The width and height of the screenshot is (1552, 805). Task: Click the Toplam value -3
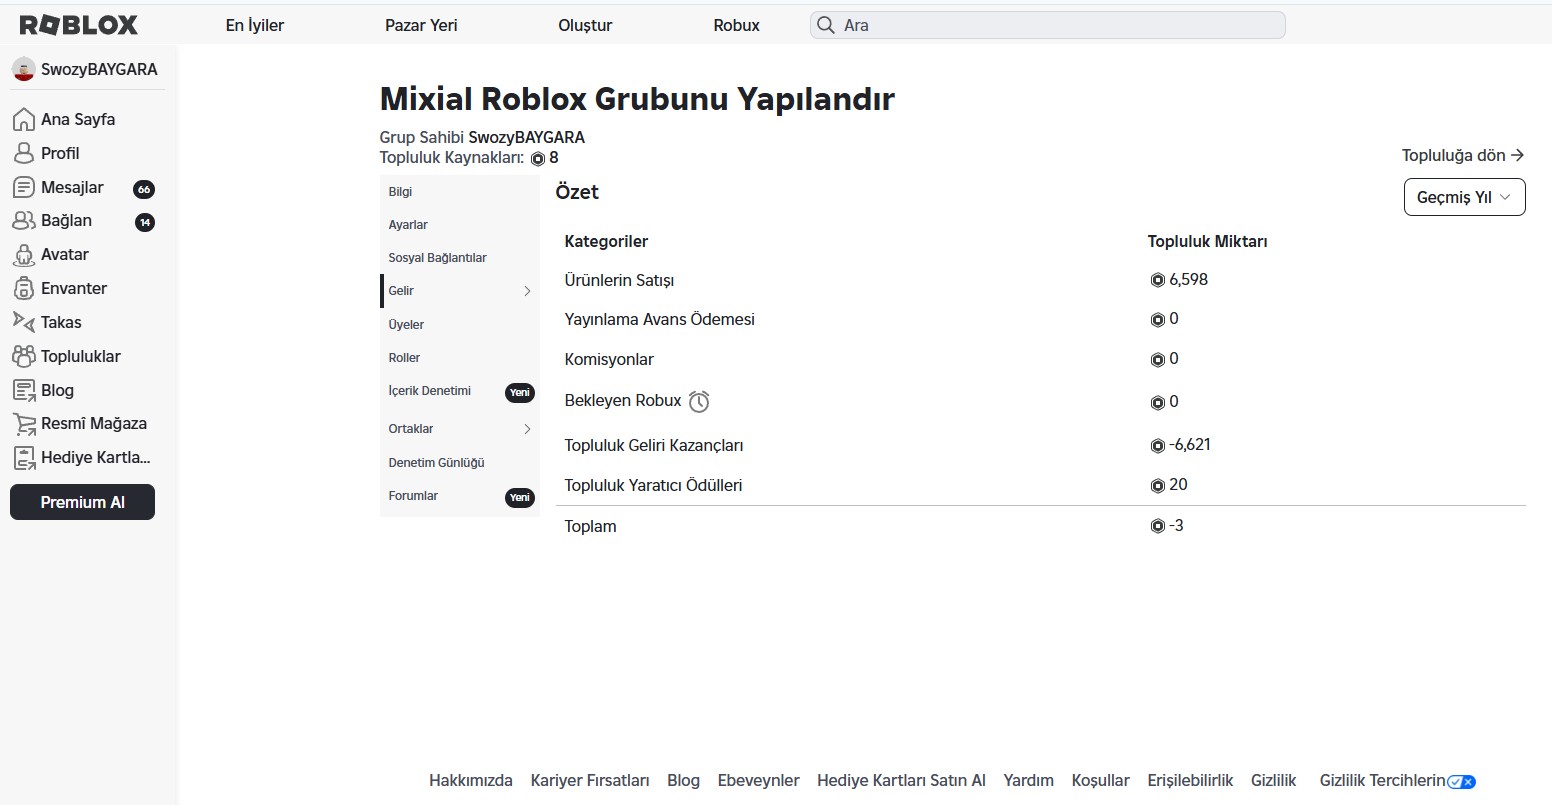click(x=1177, y=526)
